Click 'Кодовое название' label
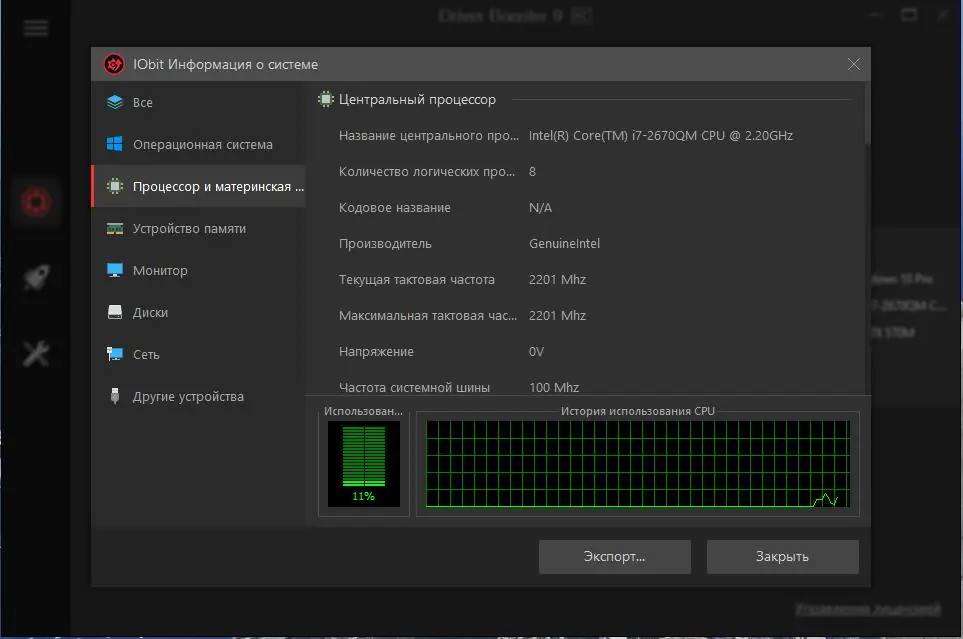The image size is (963, 639). (395, 208)
